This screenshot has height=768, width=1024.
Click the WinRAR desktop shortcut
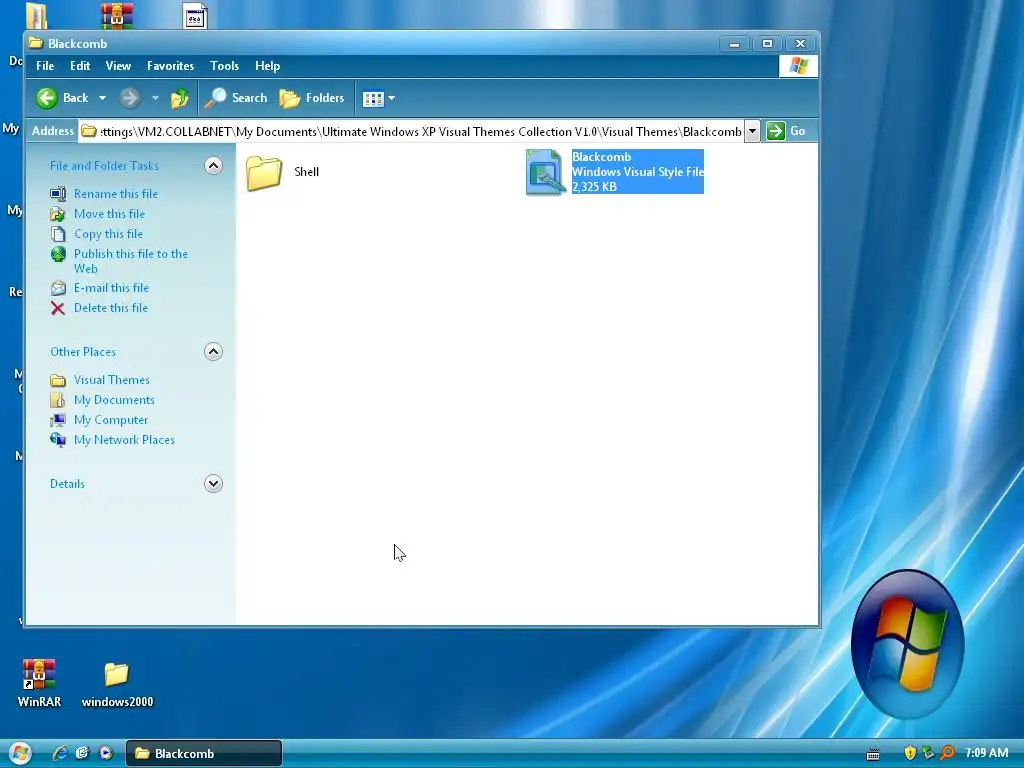pos(39,683)
